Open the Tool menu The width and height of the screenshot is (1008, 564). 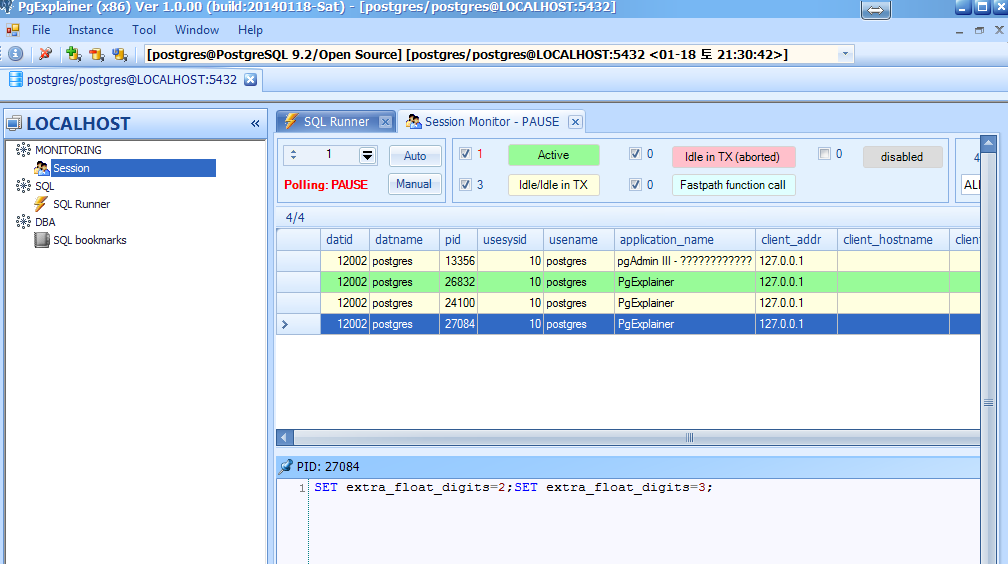144,30
